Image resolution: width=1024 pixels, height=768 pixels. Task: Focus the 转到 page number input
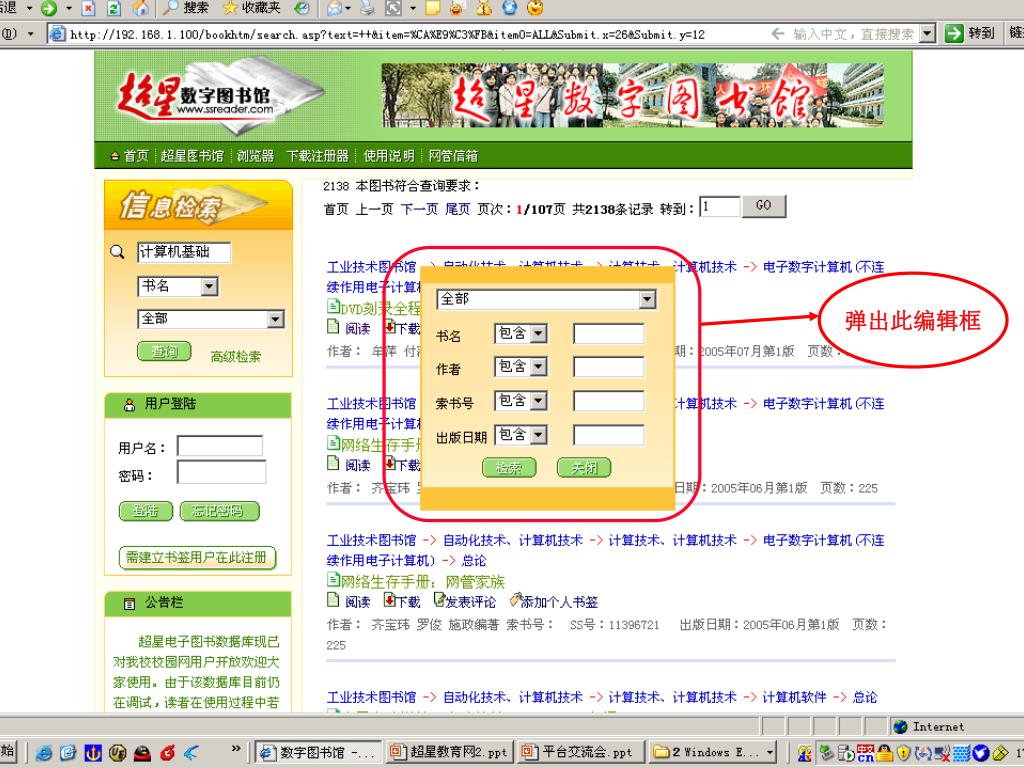(720, 206)
